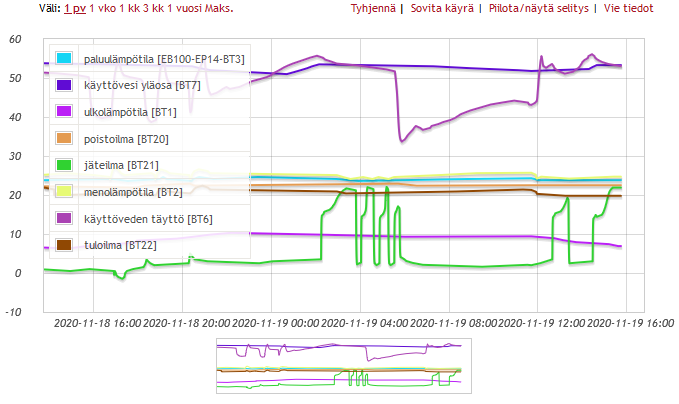Viewport: 679px width, 404px height.
Task: Select the 1 vko time range
Action: point(103,8)
